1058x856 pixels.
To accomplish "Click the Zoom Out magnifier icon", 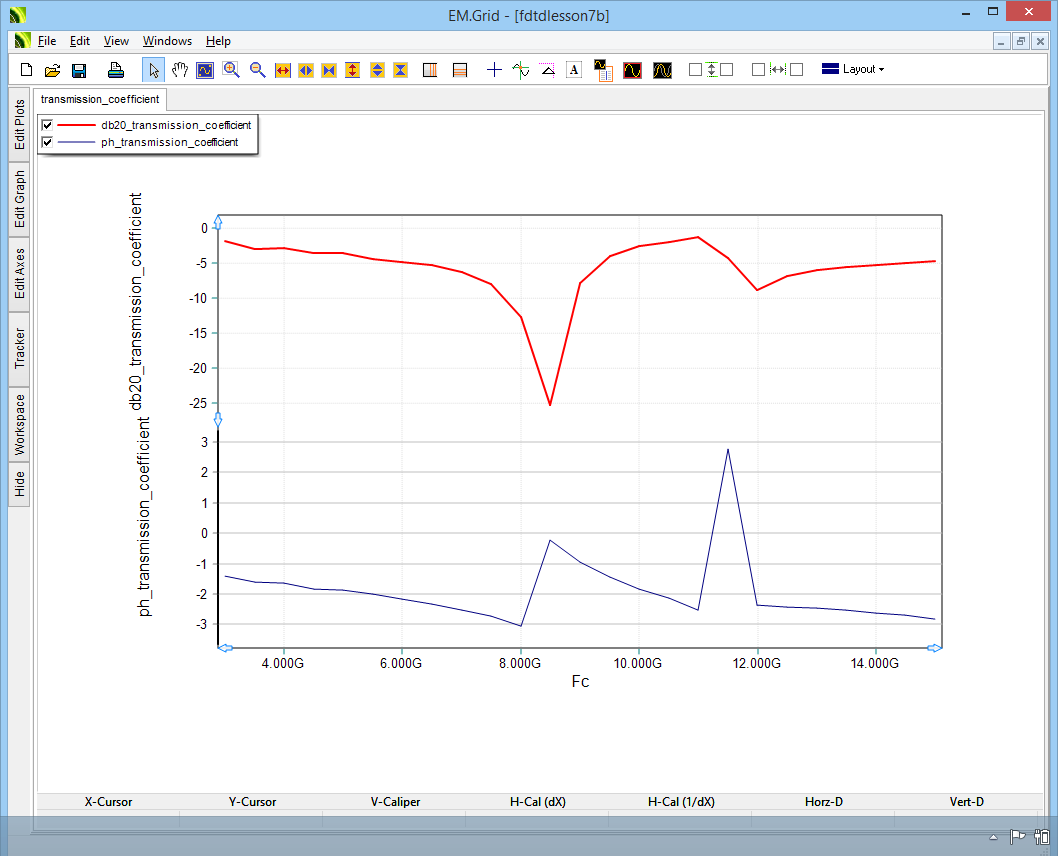I will 258,70.
